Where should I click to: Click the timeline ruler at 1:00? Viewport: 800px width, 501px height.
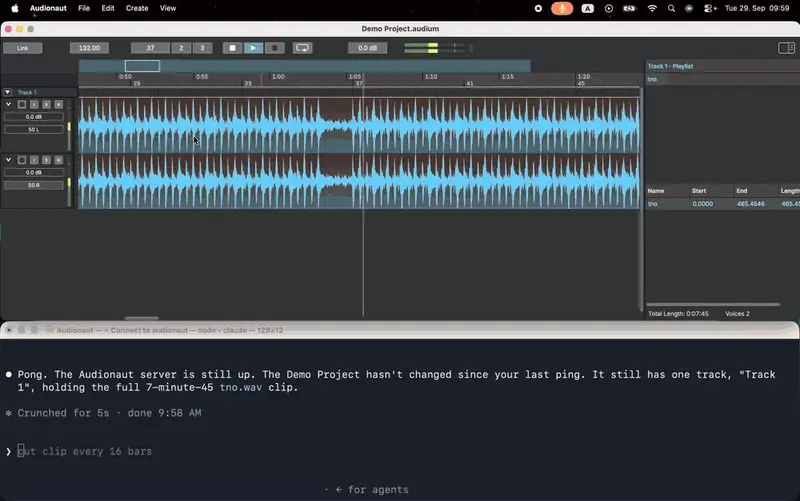[278, 77]
